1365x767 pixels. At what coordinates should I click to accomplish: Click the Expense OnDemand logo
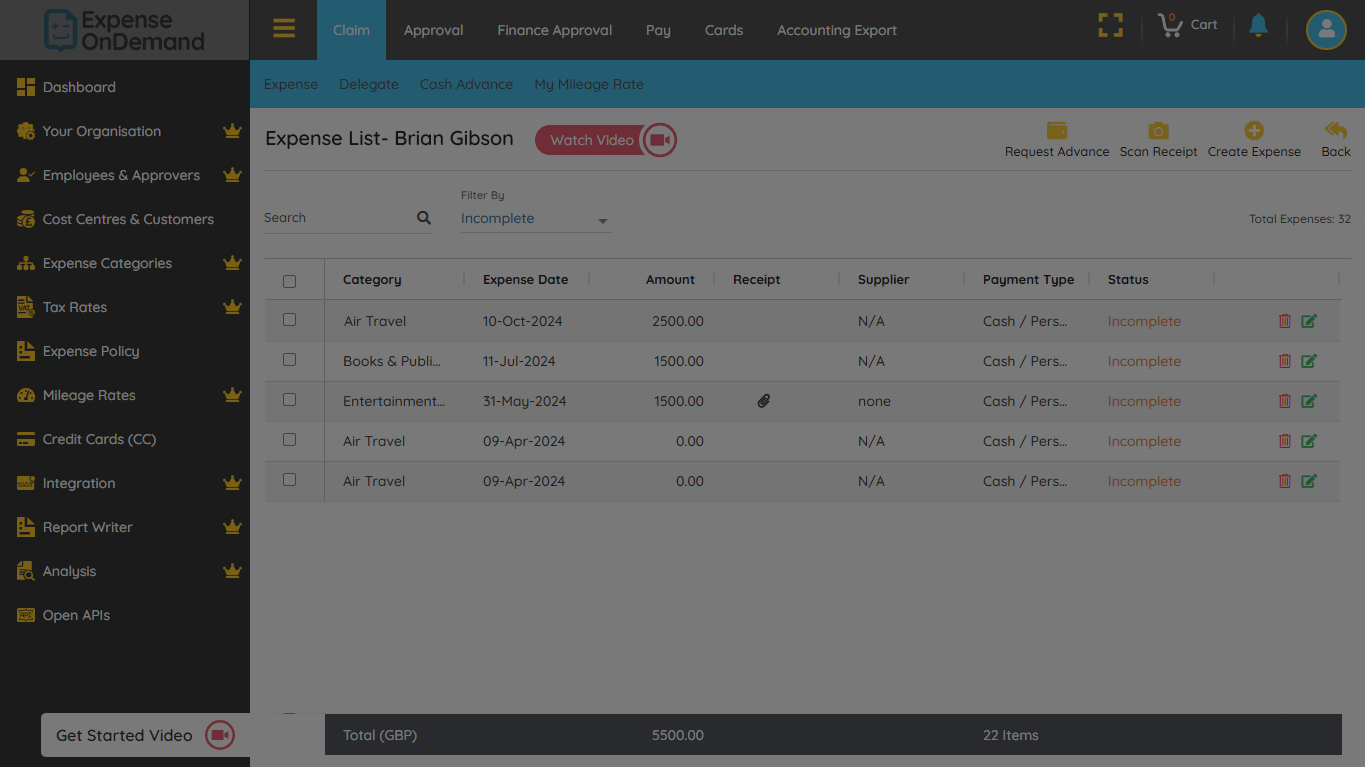pos(124,30)
